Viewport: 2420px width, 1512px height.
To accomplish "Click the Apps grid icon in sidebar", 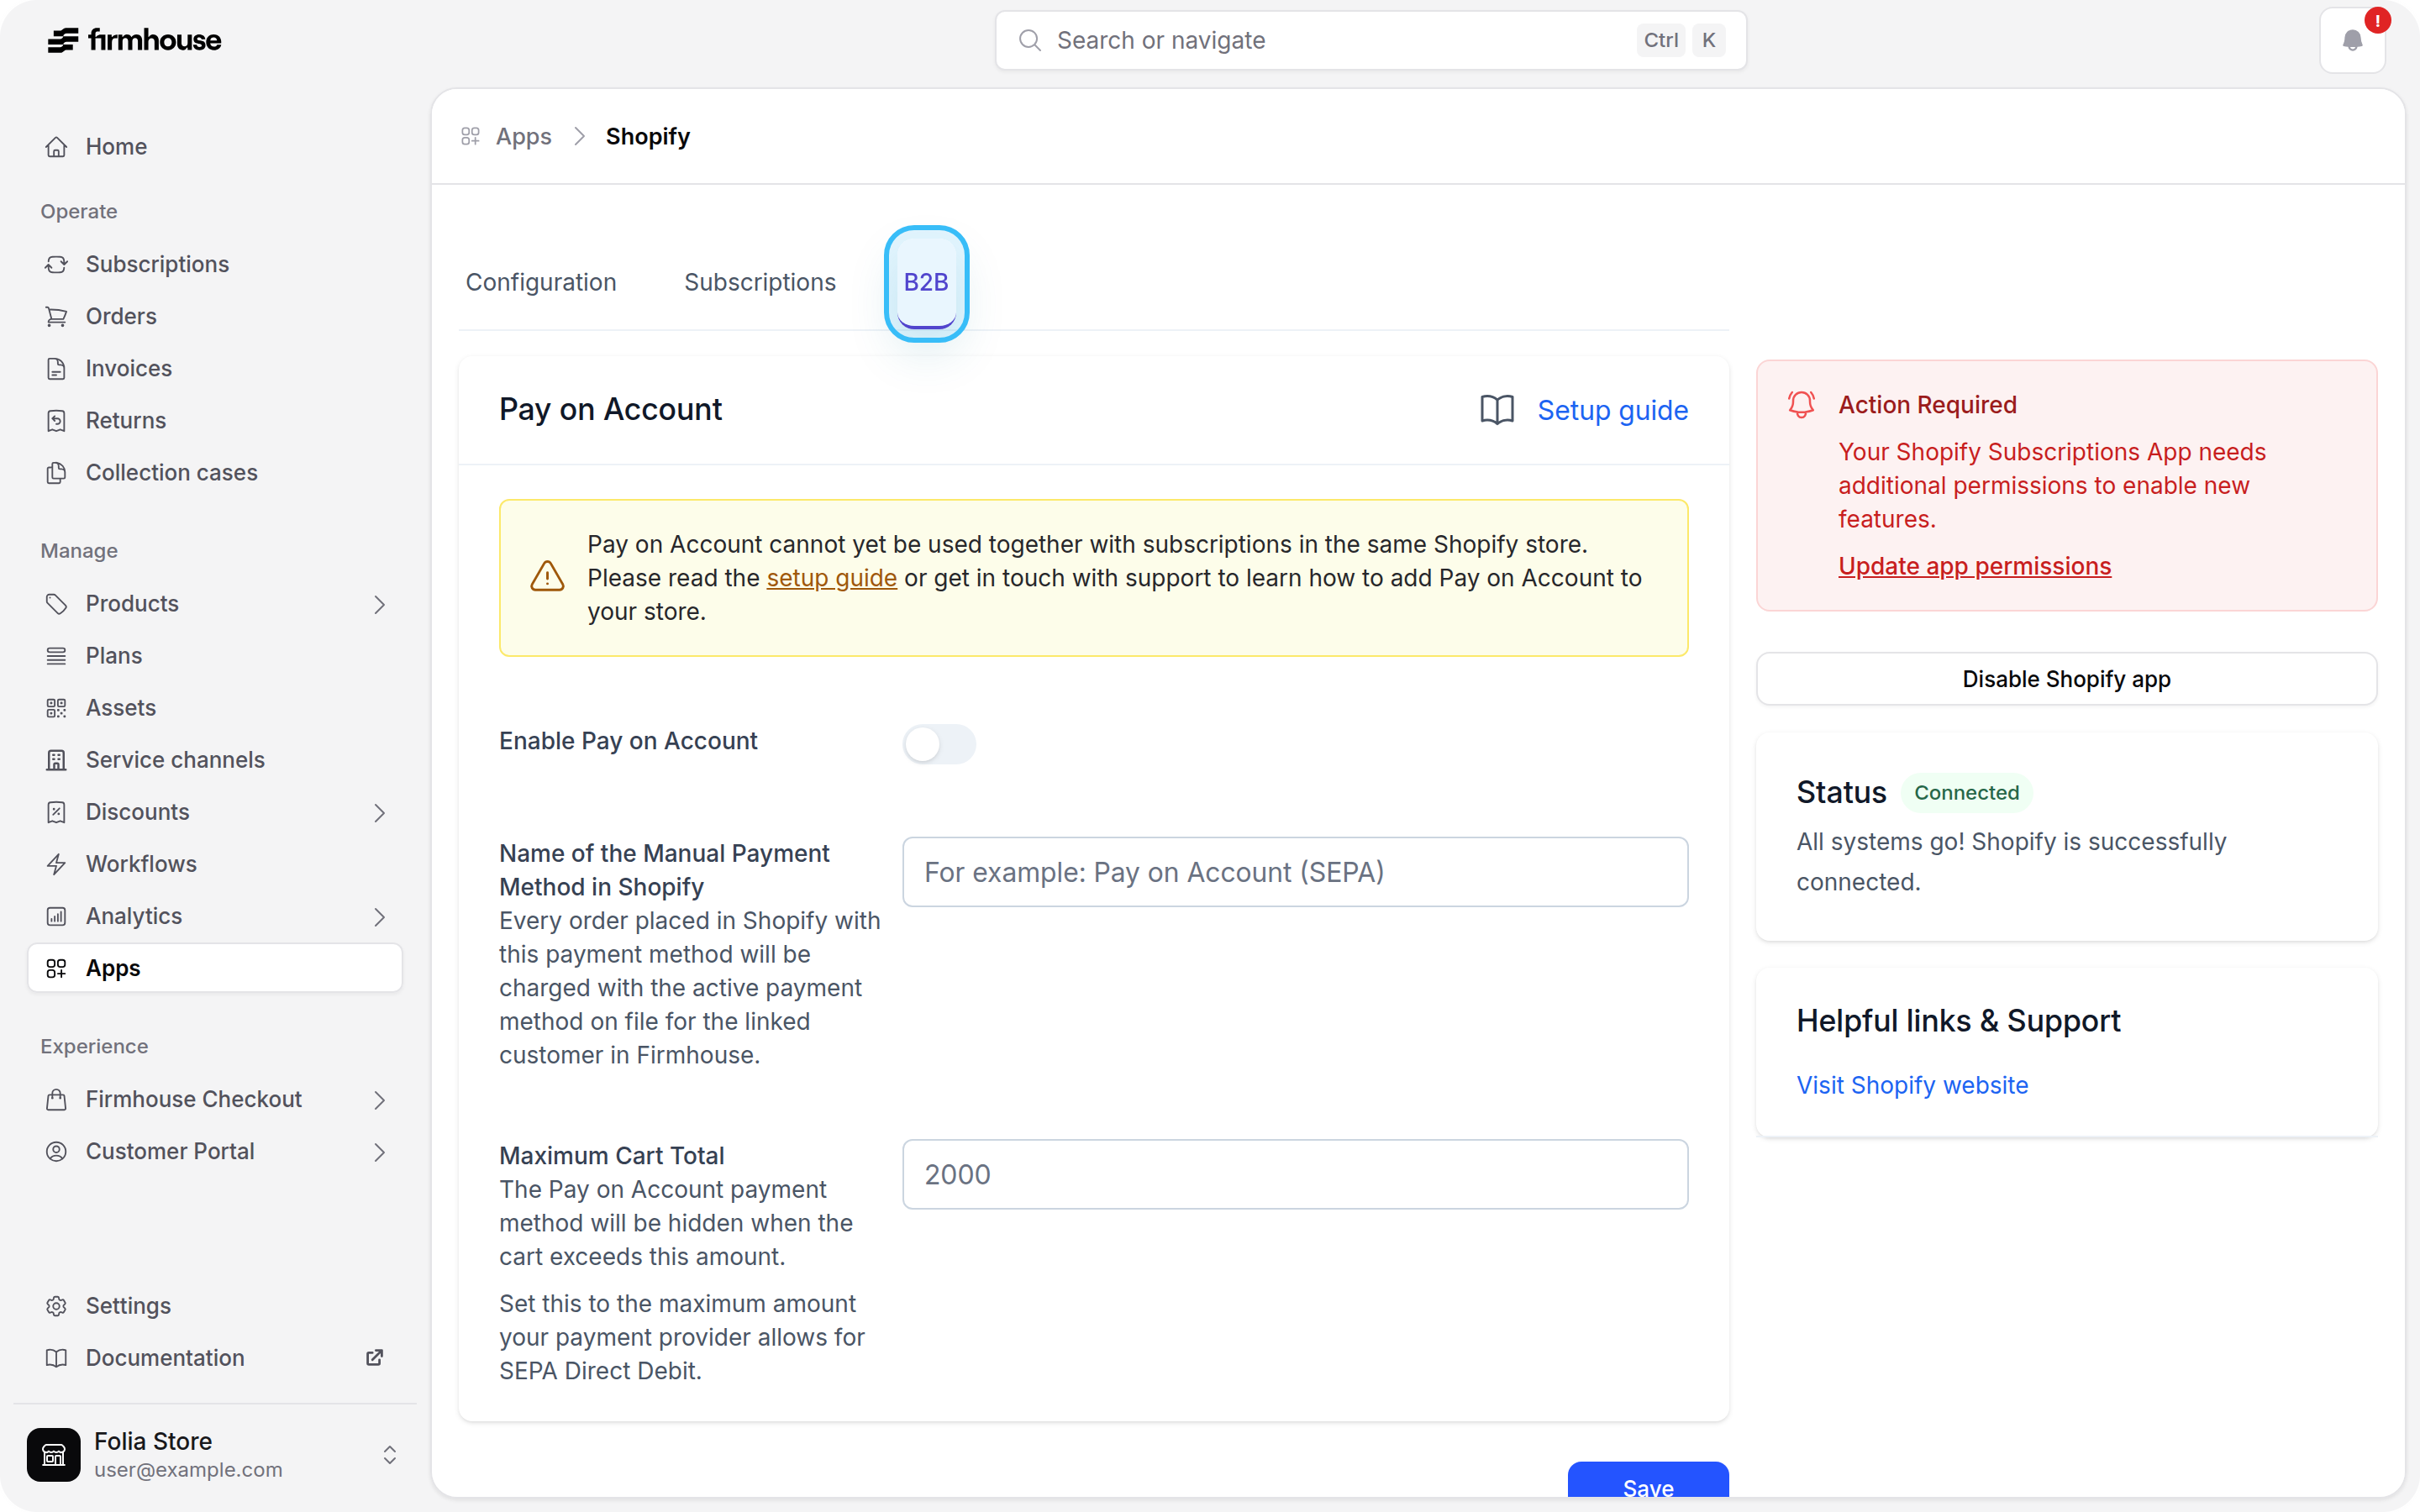I will click(57, 968).
